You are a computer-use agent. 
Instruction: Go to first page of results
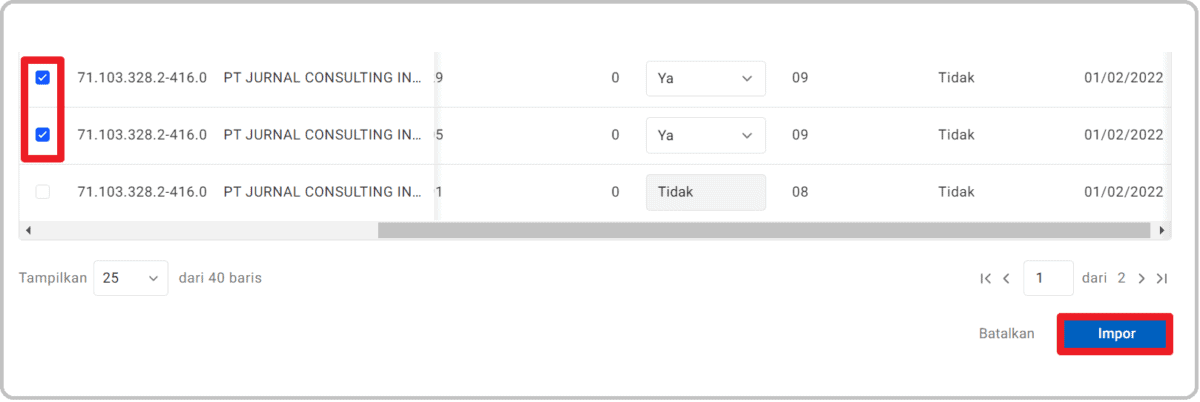coord(986,279)
